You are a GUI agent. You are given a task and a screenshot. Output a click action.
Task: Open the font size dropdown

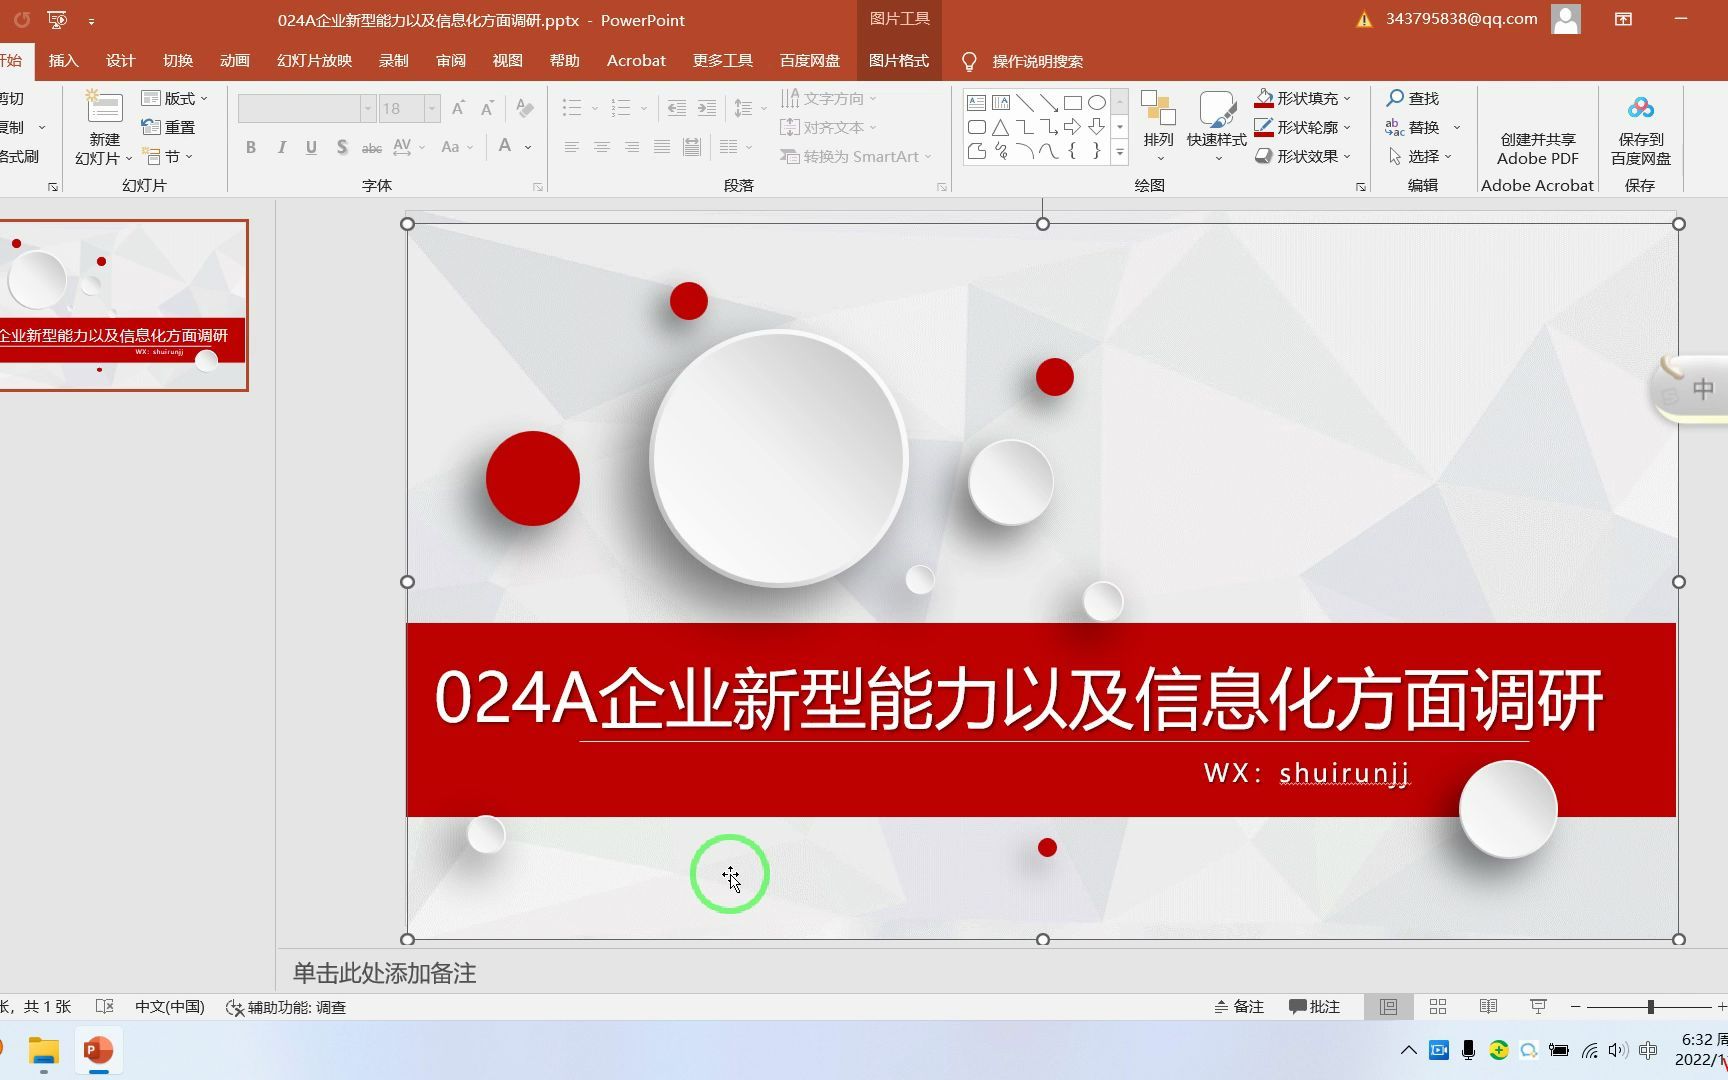pos(432,107)
